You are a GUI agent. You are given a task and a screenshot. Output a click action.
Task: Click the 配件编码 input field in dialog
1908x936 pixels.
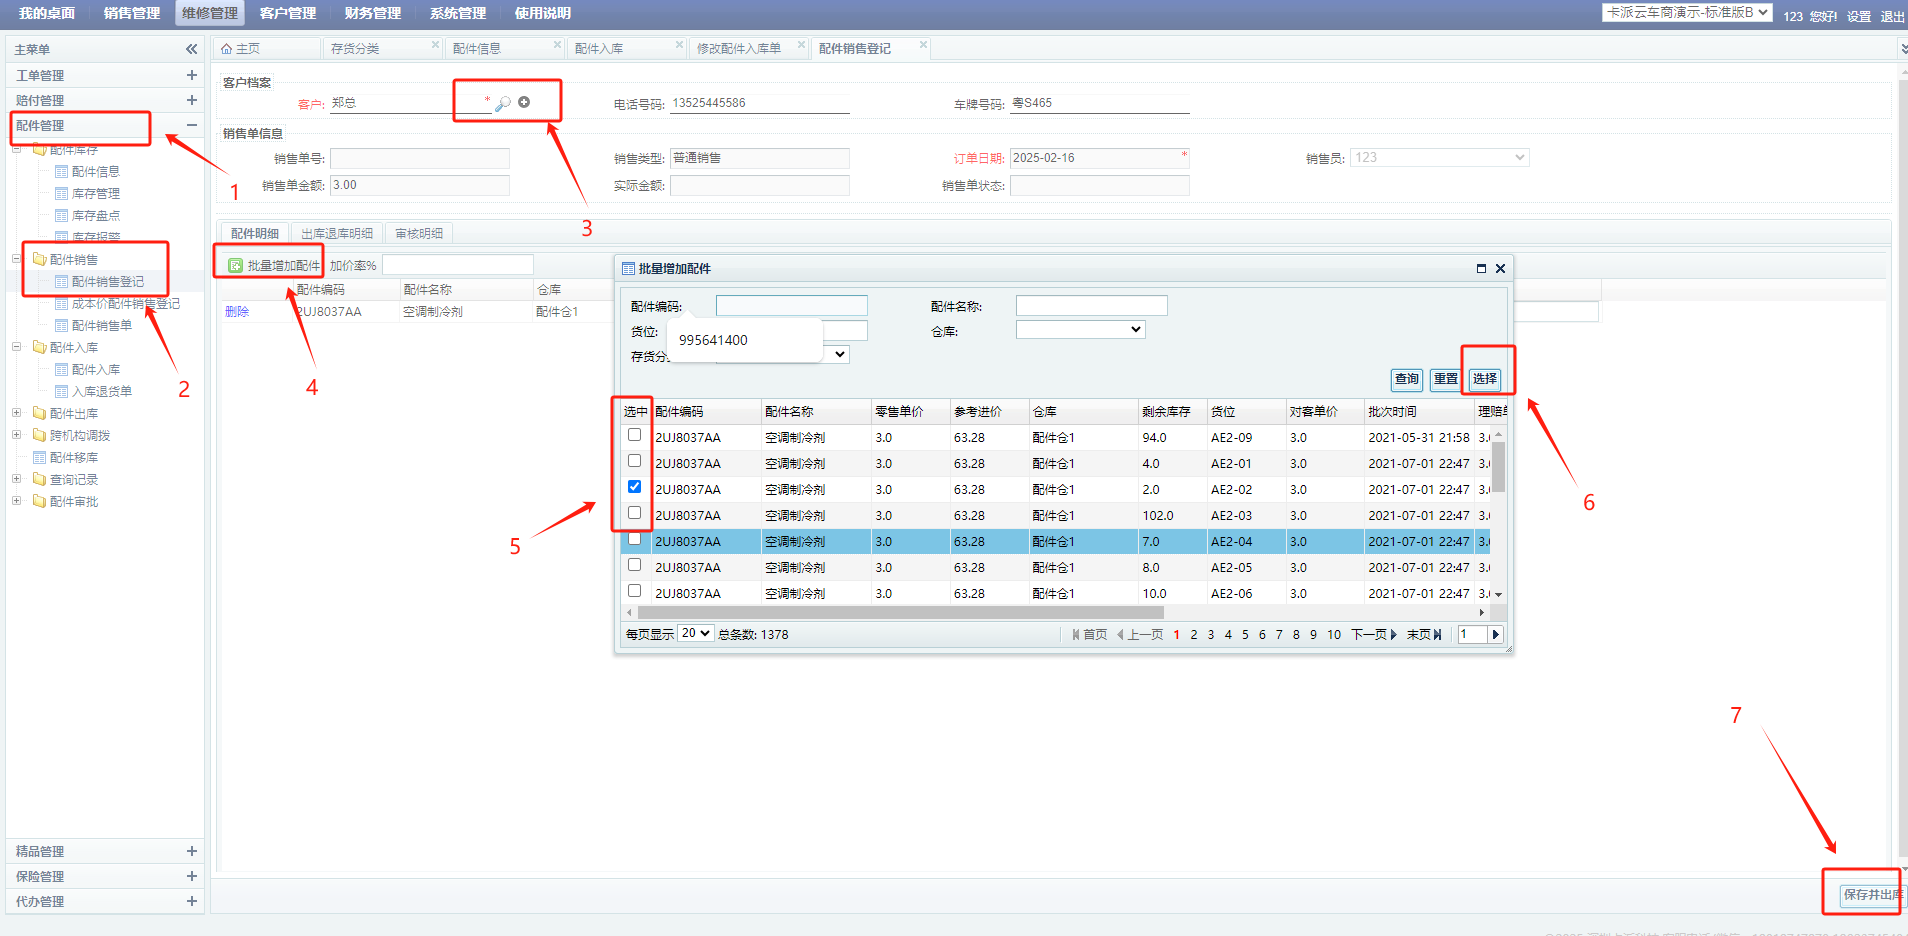tap(791, 306)
